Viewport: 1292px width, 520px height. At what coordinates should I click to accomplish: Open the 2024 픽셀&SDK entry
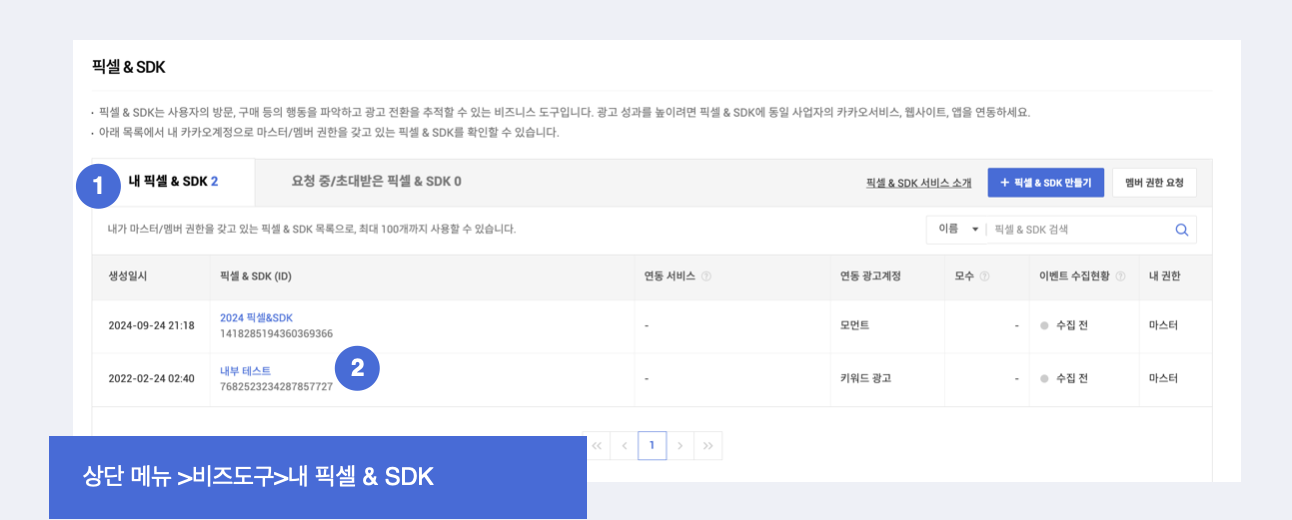point(256,318)
